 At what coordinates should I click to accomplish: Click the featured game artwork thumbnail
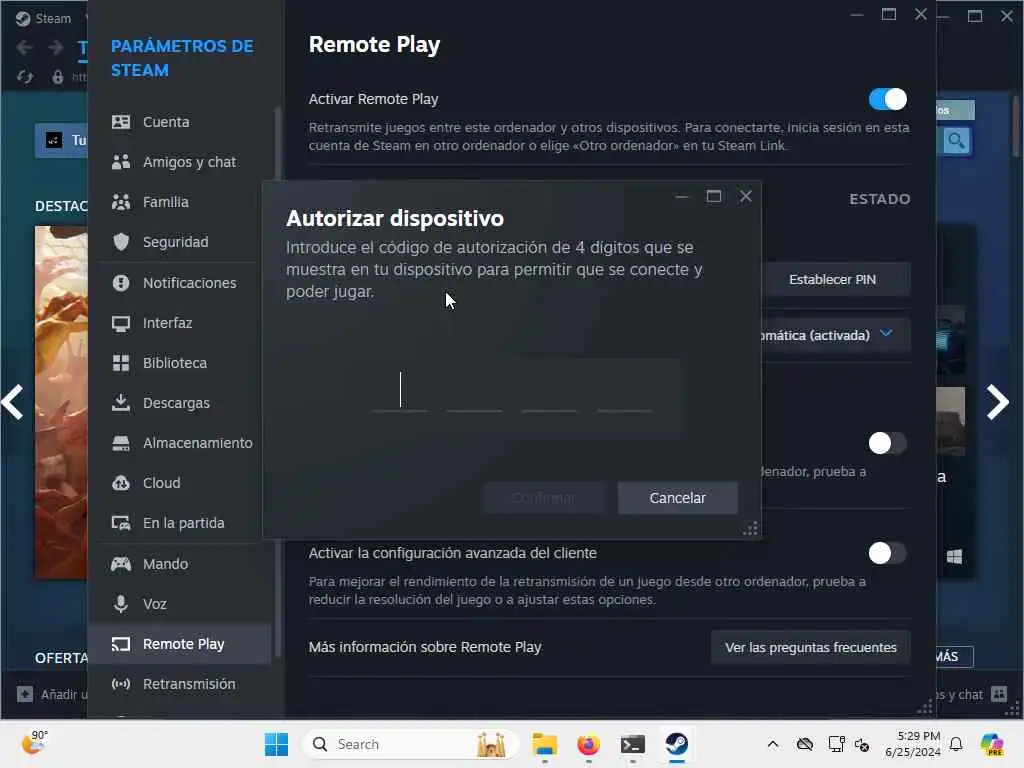pos(61,402)
